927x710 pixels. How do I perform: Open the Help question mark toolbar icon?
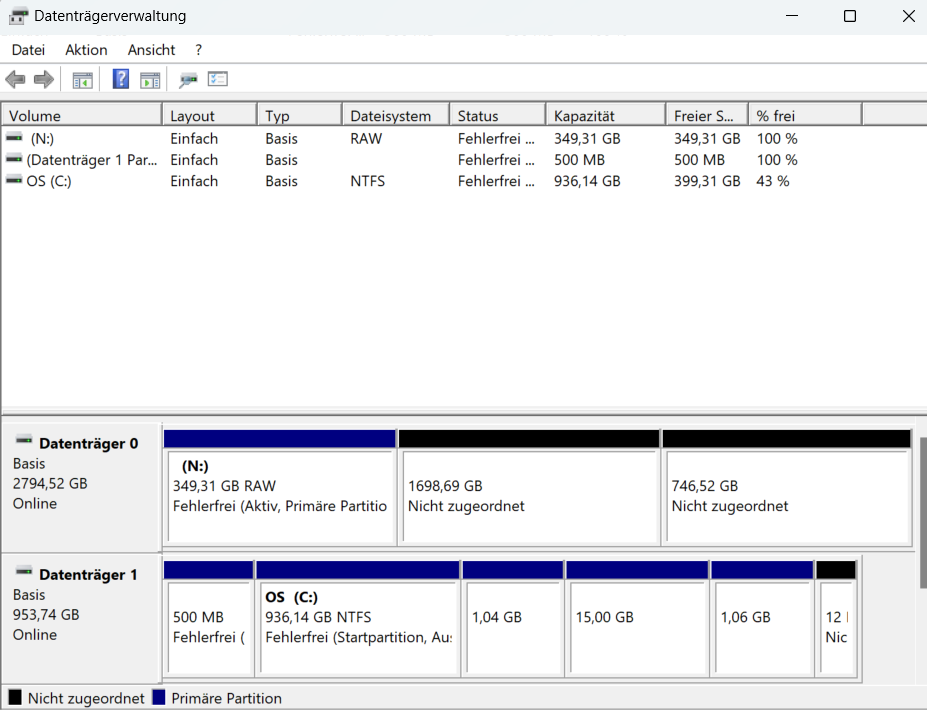(120, 79)
